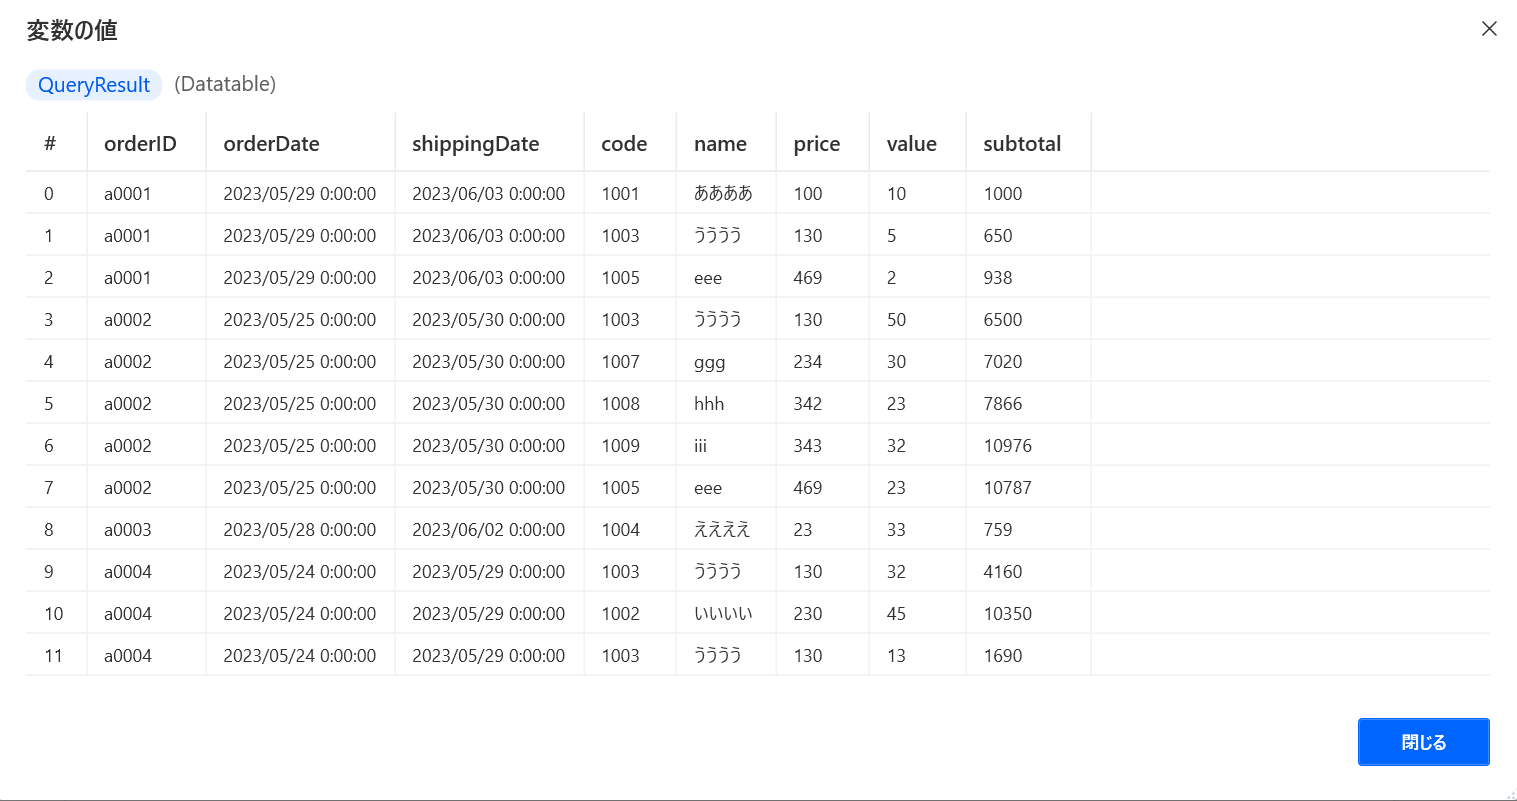Screen dimensions: 1517x801
Task: Select the QueryResult variable label
Action: [x=94, y=85]
